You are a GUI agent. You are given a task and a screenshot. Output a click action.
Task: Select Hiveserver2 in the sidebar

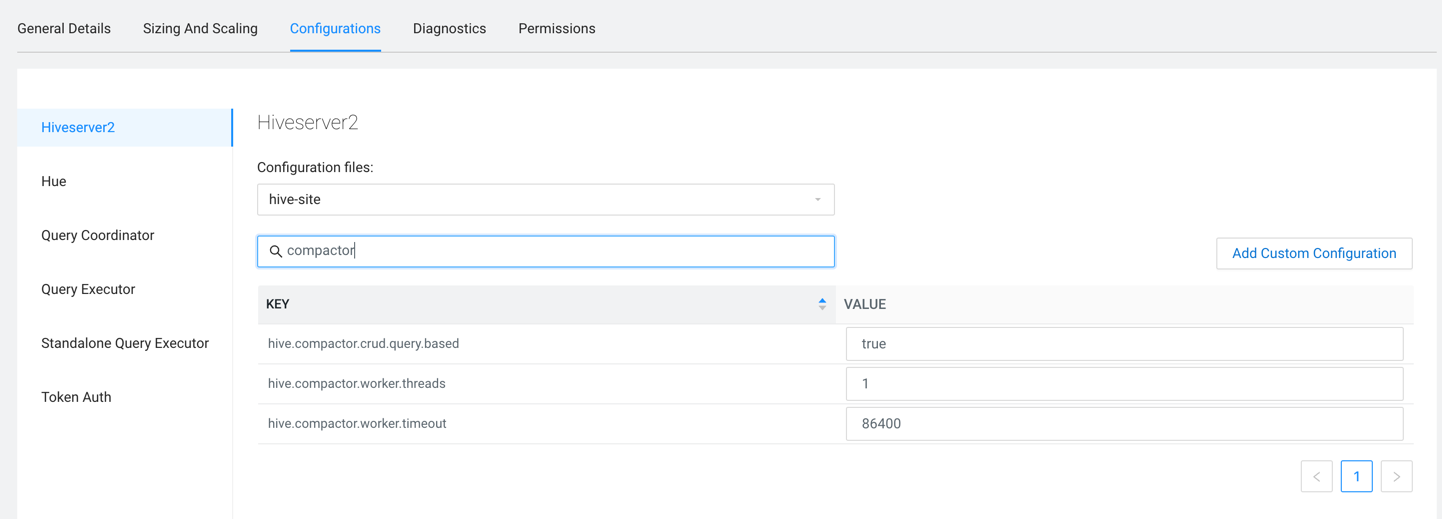(x=78, y=128)
